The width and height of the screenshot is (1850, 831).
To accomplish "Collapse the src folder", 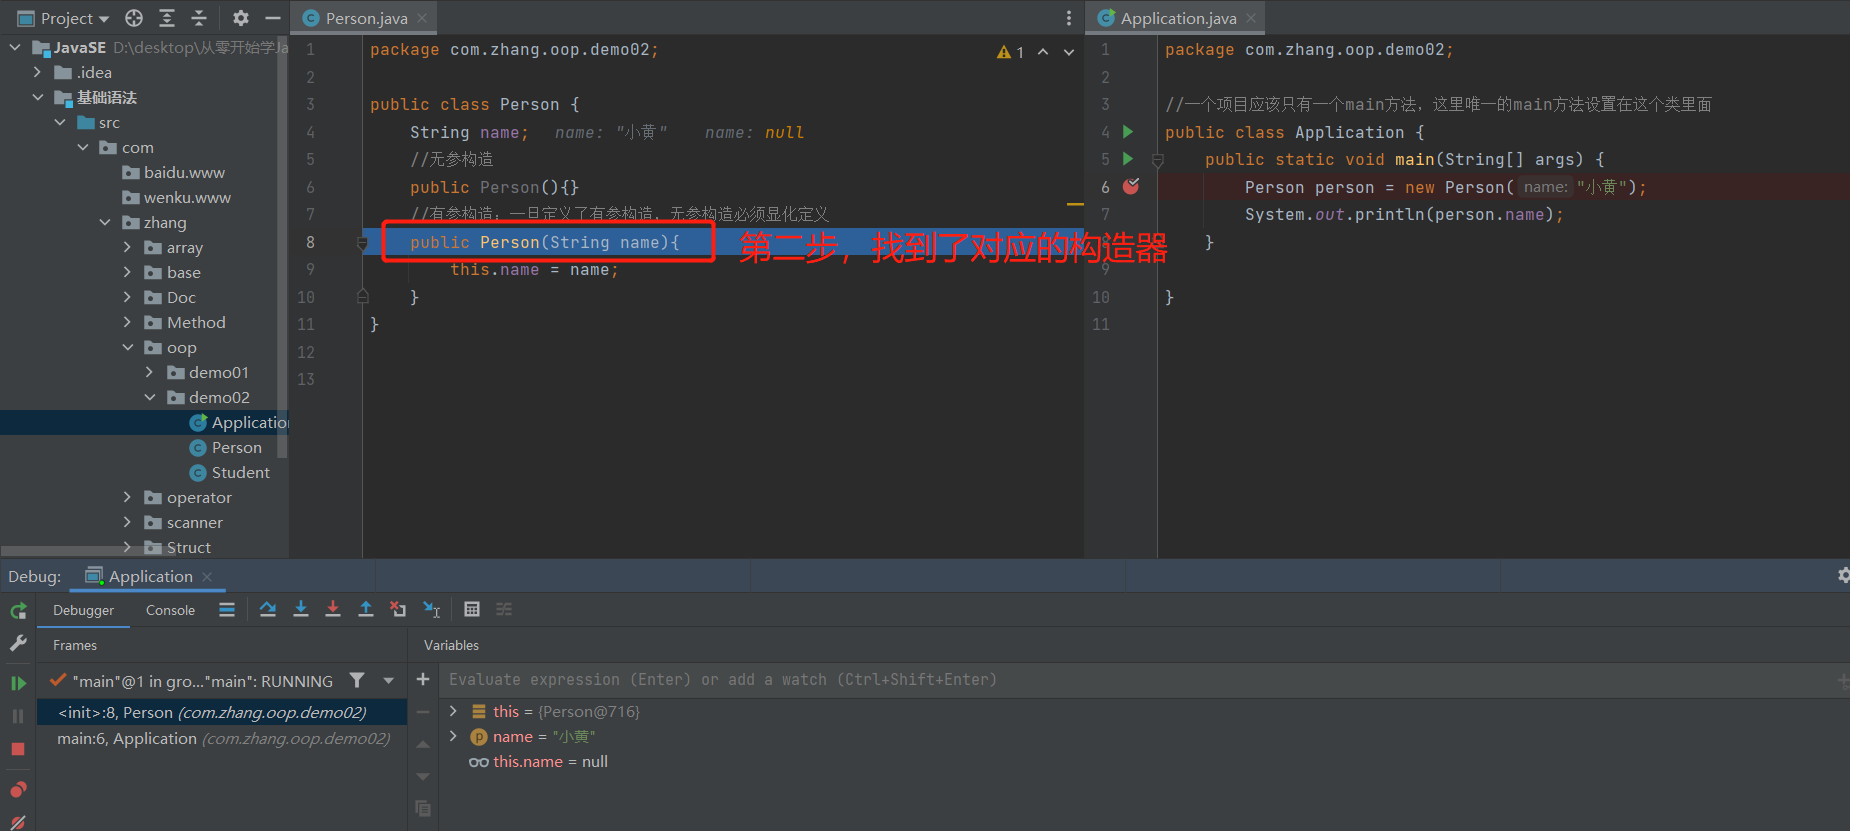I will [60, 122].
